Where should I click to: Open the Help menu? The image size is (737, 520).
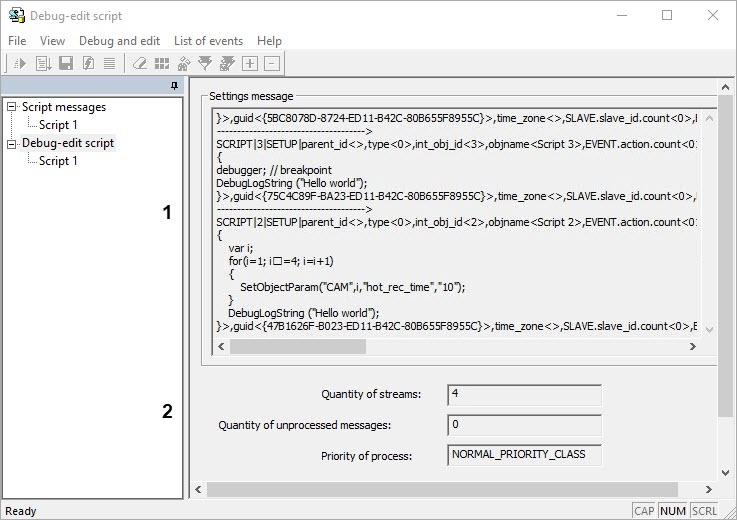point(269,41)
